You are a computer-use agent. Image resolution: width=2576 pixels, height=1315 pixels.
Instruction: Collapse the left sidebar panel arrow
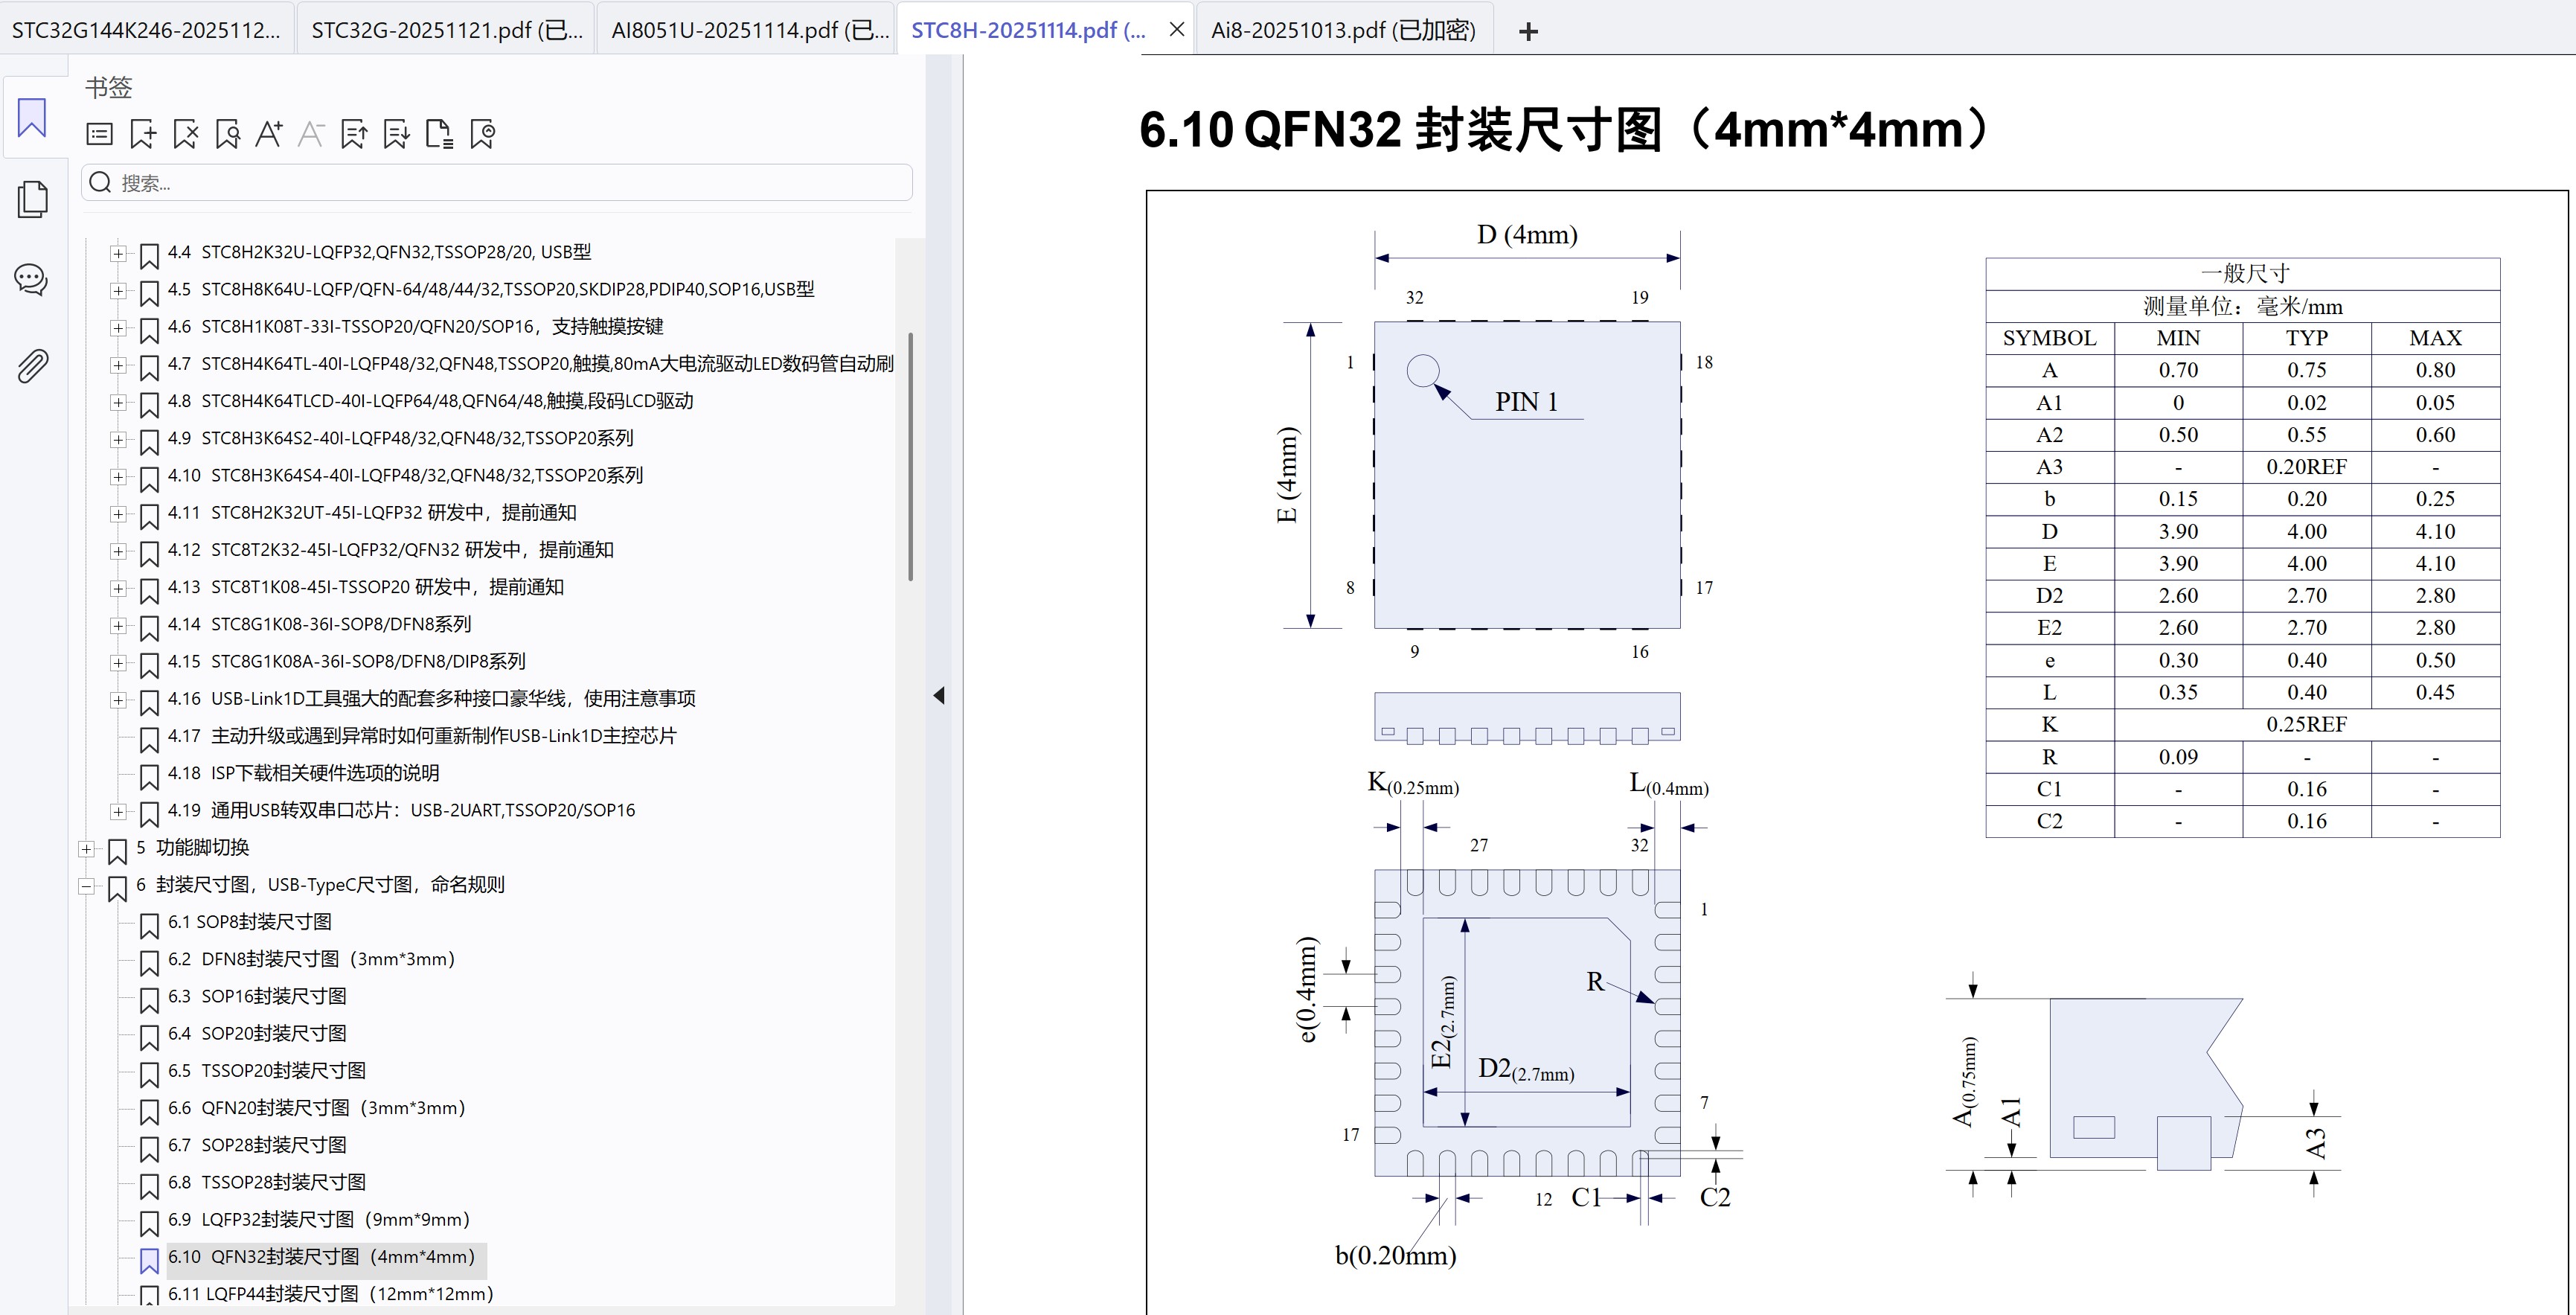pos(939,694)
